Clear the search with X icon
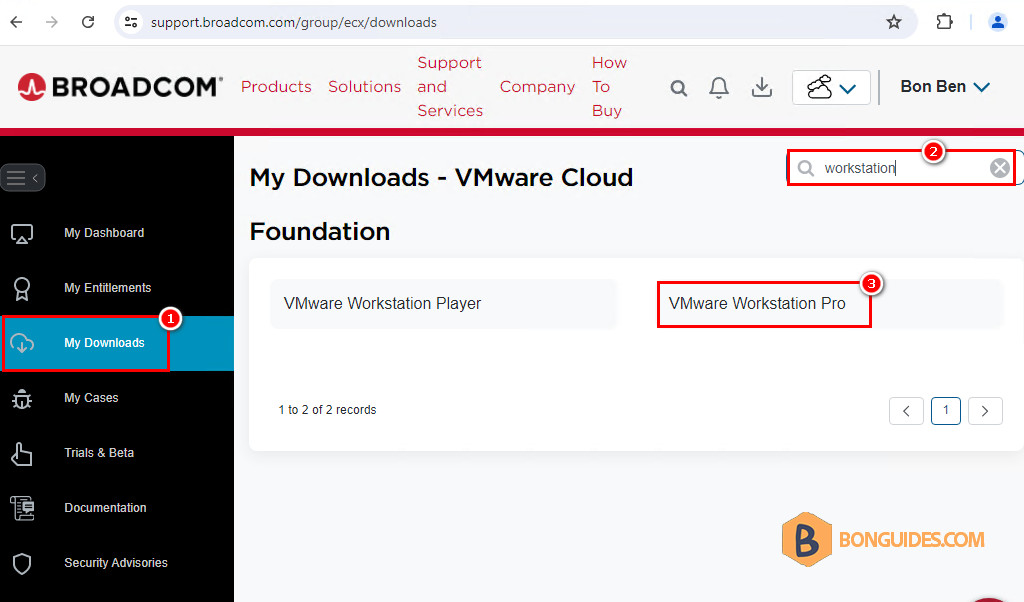The height and width of the screenshot is (602, 1024). click(999, 168)
